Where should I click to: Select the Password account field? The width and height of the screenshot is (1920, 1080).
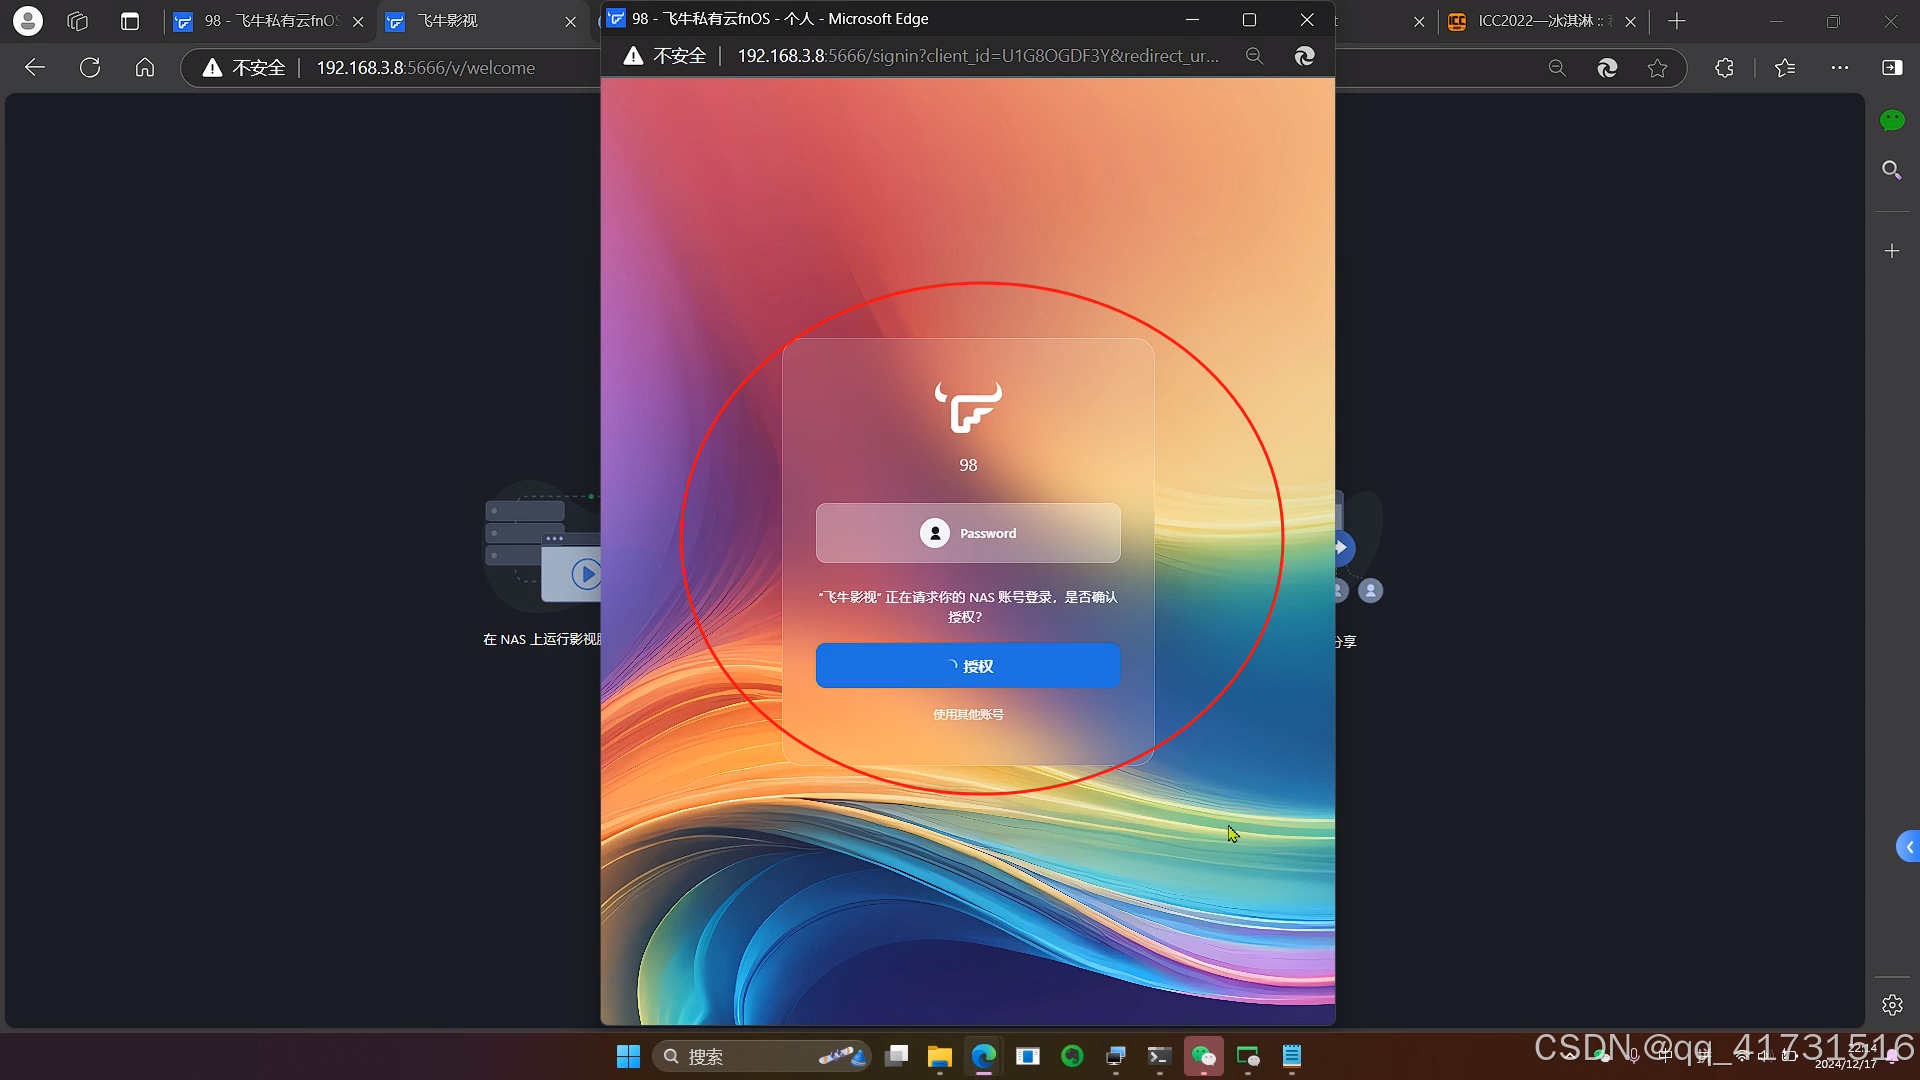click(967, 533)
